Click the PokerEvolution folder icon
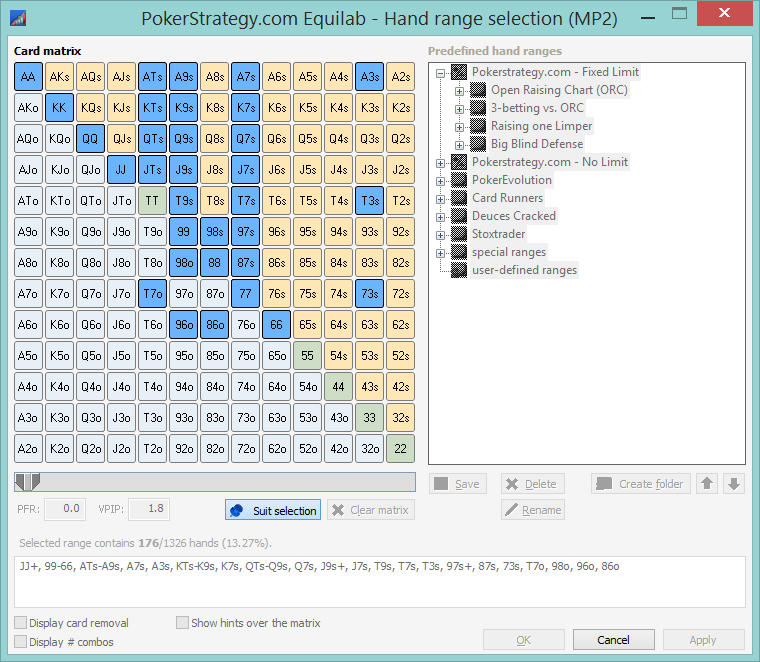Viewport: 760px width, 662px height. [x=459, y=180]
